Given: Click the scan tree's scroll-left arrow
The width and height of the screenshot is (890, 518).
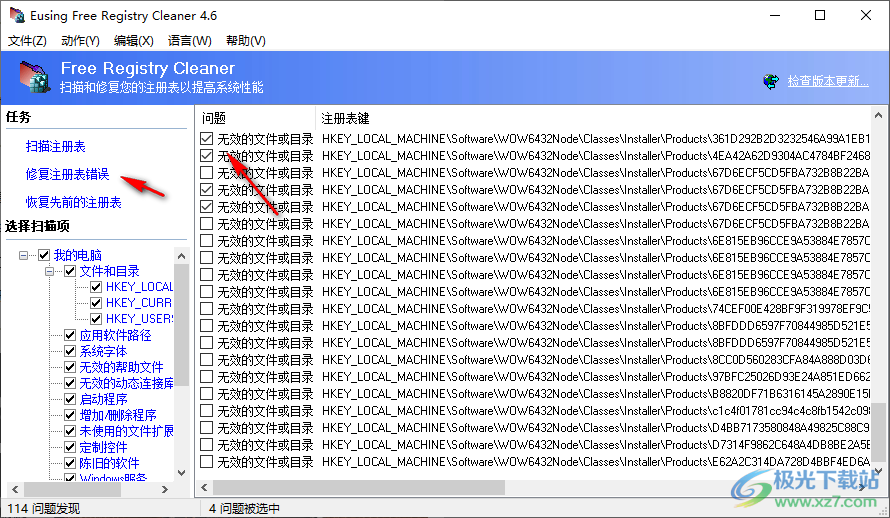Looking at the screenshot, I should [x=15, y=489].
